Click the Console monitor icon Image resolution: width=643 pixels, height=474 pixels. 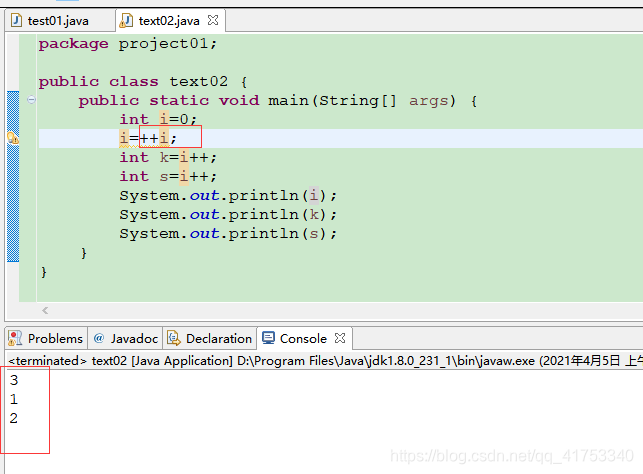[269, 338]
